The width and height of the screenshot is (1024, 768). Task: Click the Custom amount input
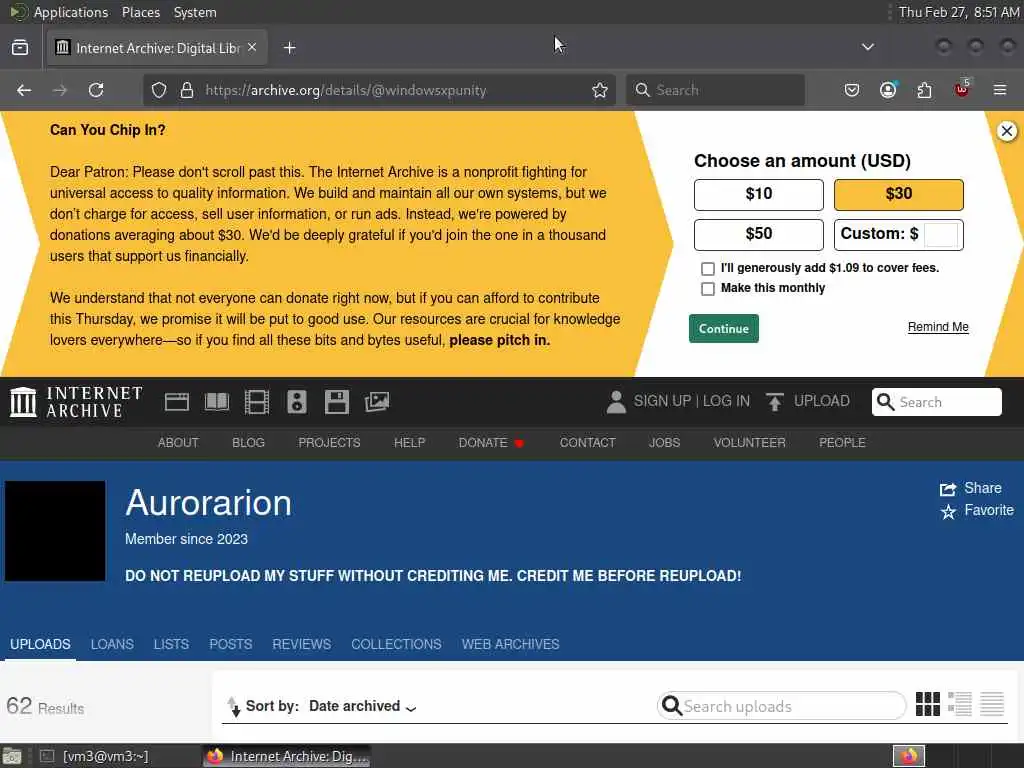tap(941, 234)
